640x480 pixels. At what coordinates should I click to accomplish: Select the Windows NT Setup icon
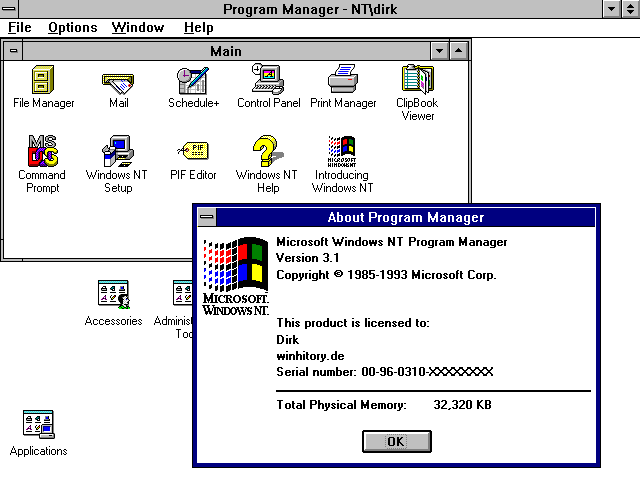[x=118, y=151]
